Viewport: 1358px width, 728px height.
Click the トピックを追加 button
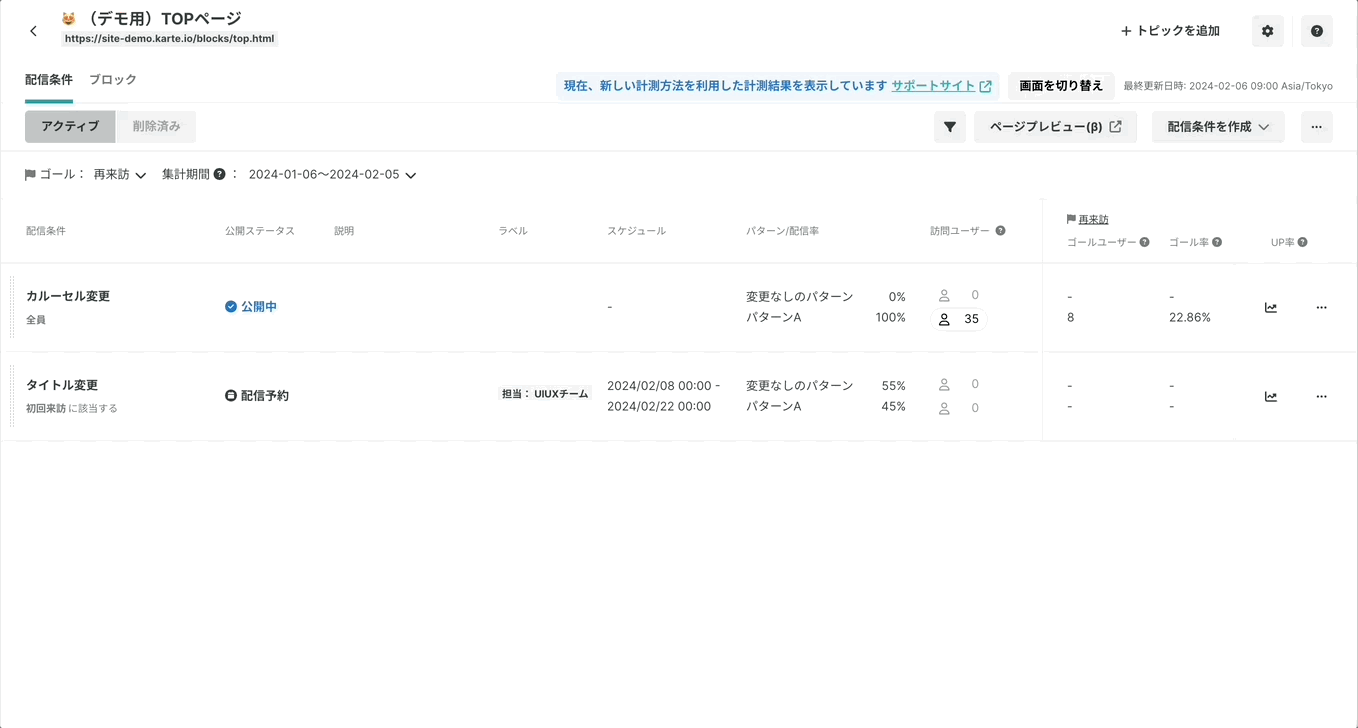[1170, 31]
